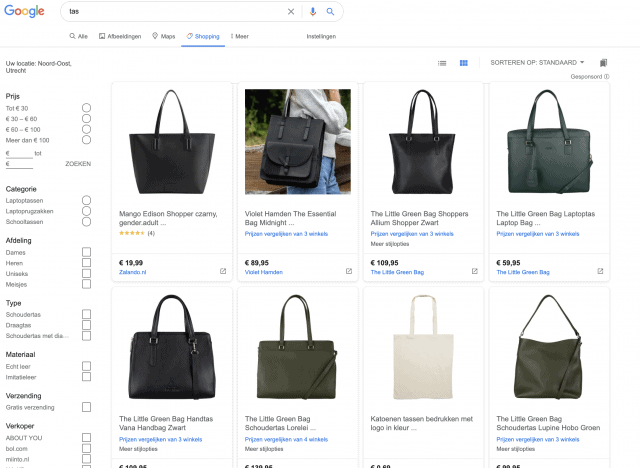This screenshot has height=468, width=640.
Task: Select price range € 30 – € 60
Action: click(x=86, y=118)
